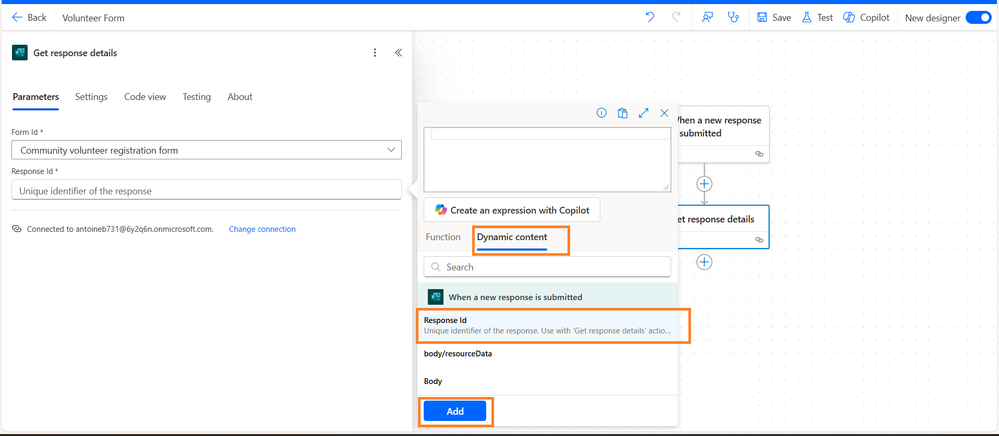This screenshot has width=999, height=436.
Task: Click the info icon in the expression popup
Action: (x=601, y=113)
